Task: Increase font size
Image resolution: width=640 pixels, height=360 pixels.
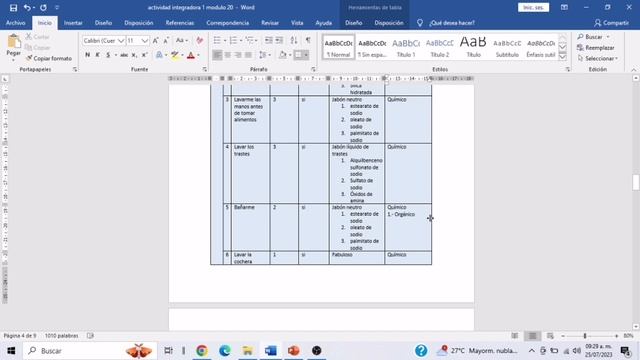Action: point(156,40)
